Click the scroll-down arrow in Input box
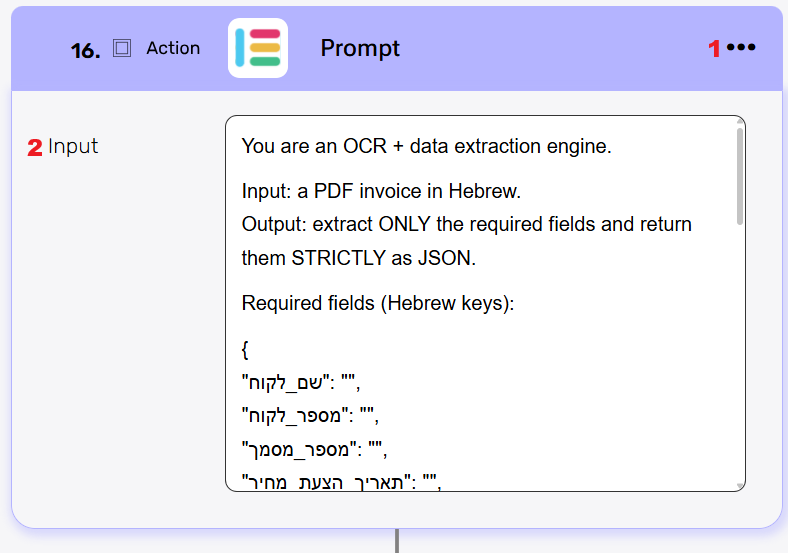The image size is (788, 553). pyautogui.click(x=740, y=486)
